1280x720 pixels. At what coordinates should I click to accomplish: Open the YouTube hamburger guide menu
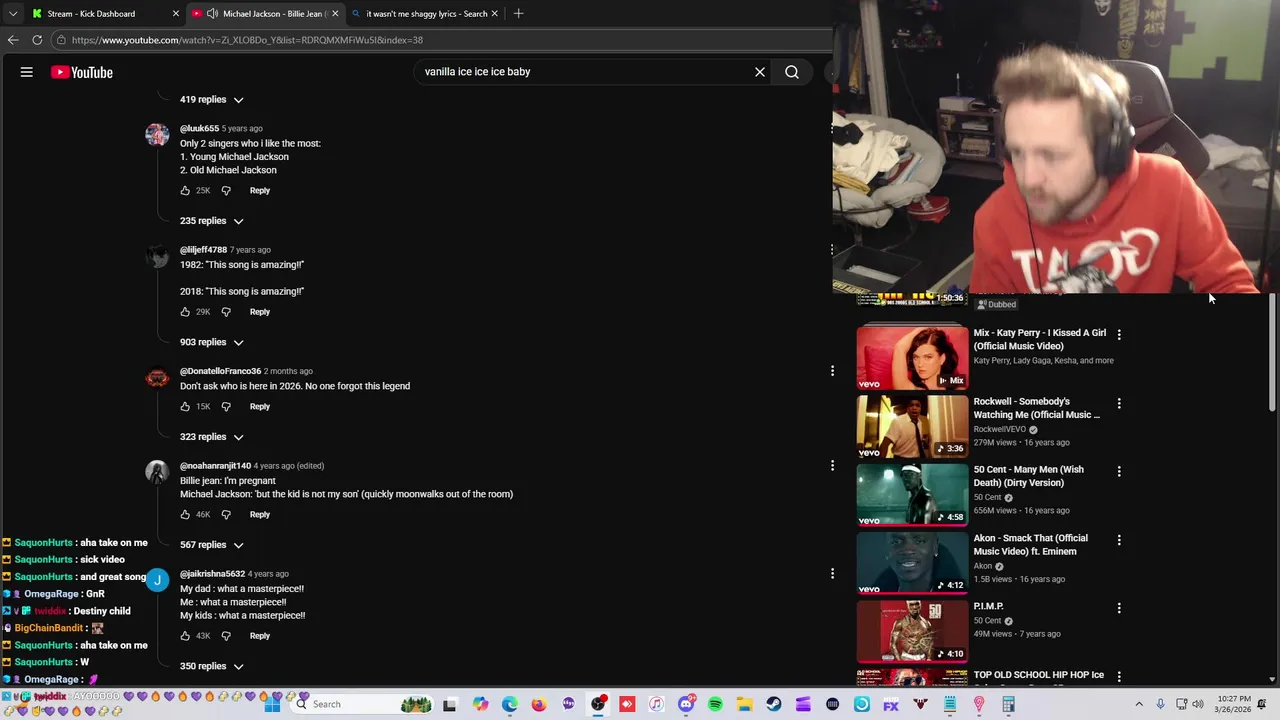coord(27,72)
